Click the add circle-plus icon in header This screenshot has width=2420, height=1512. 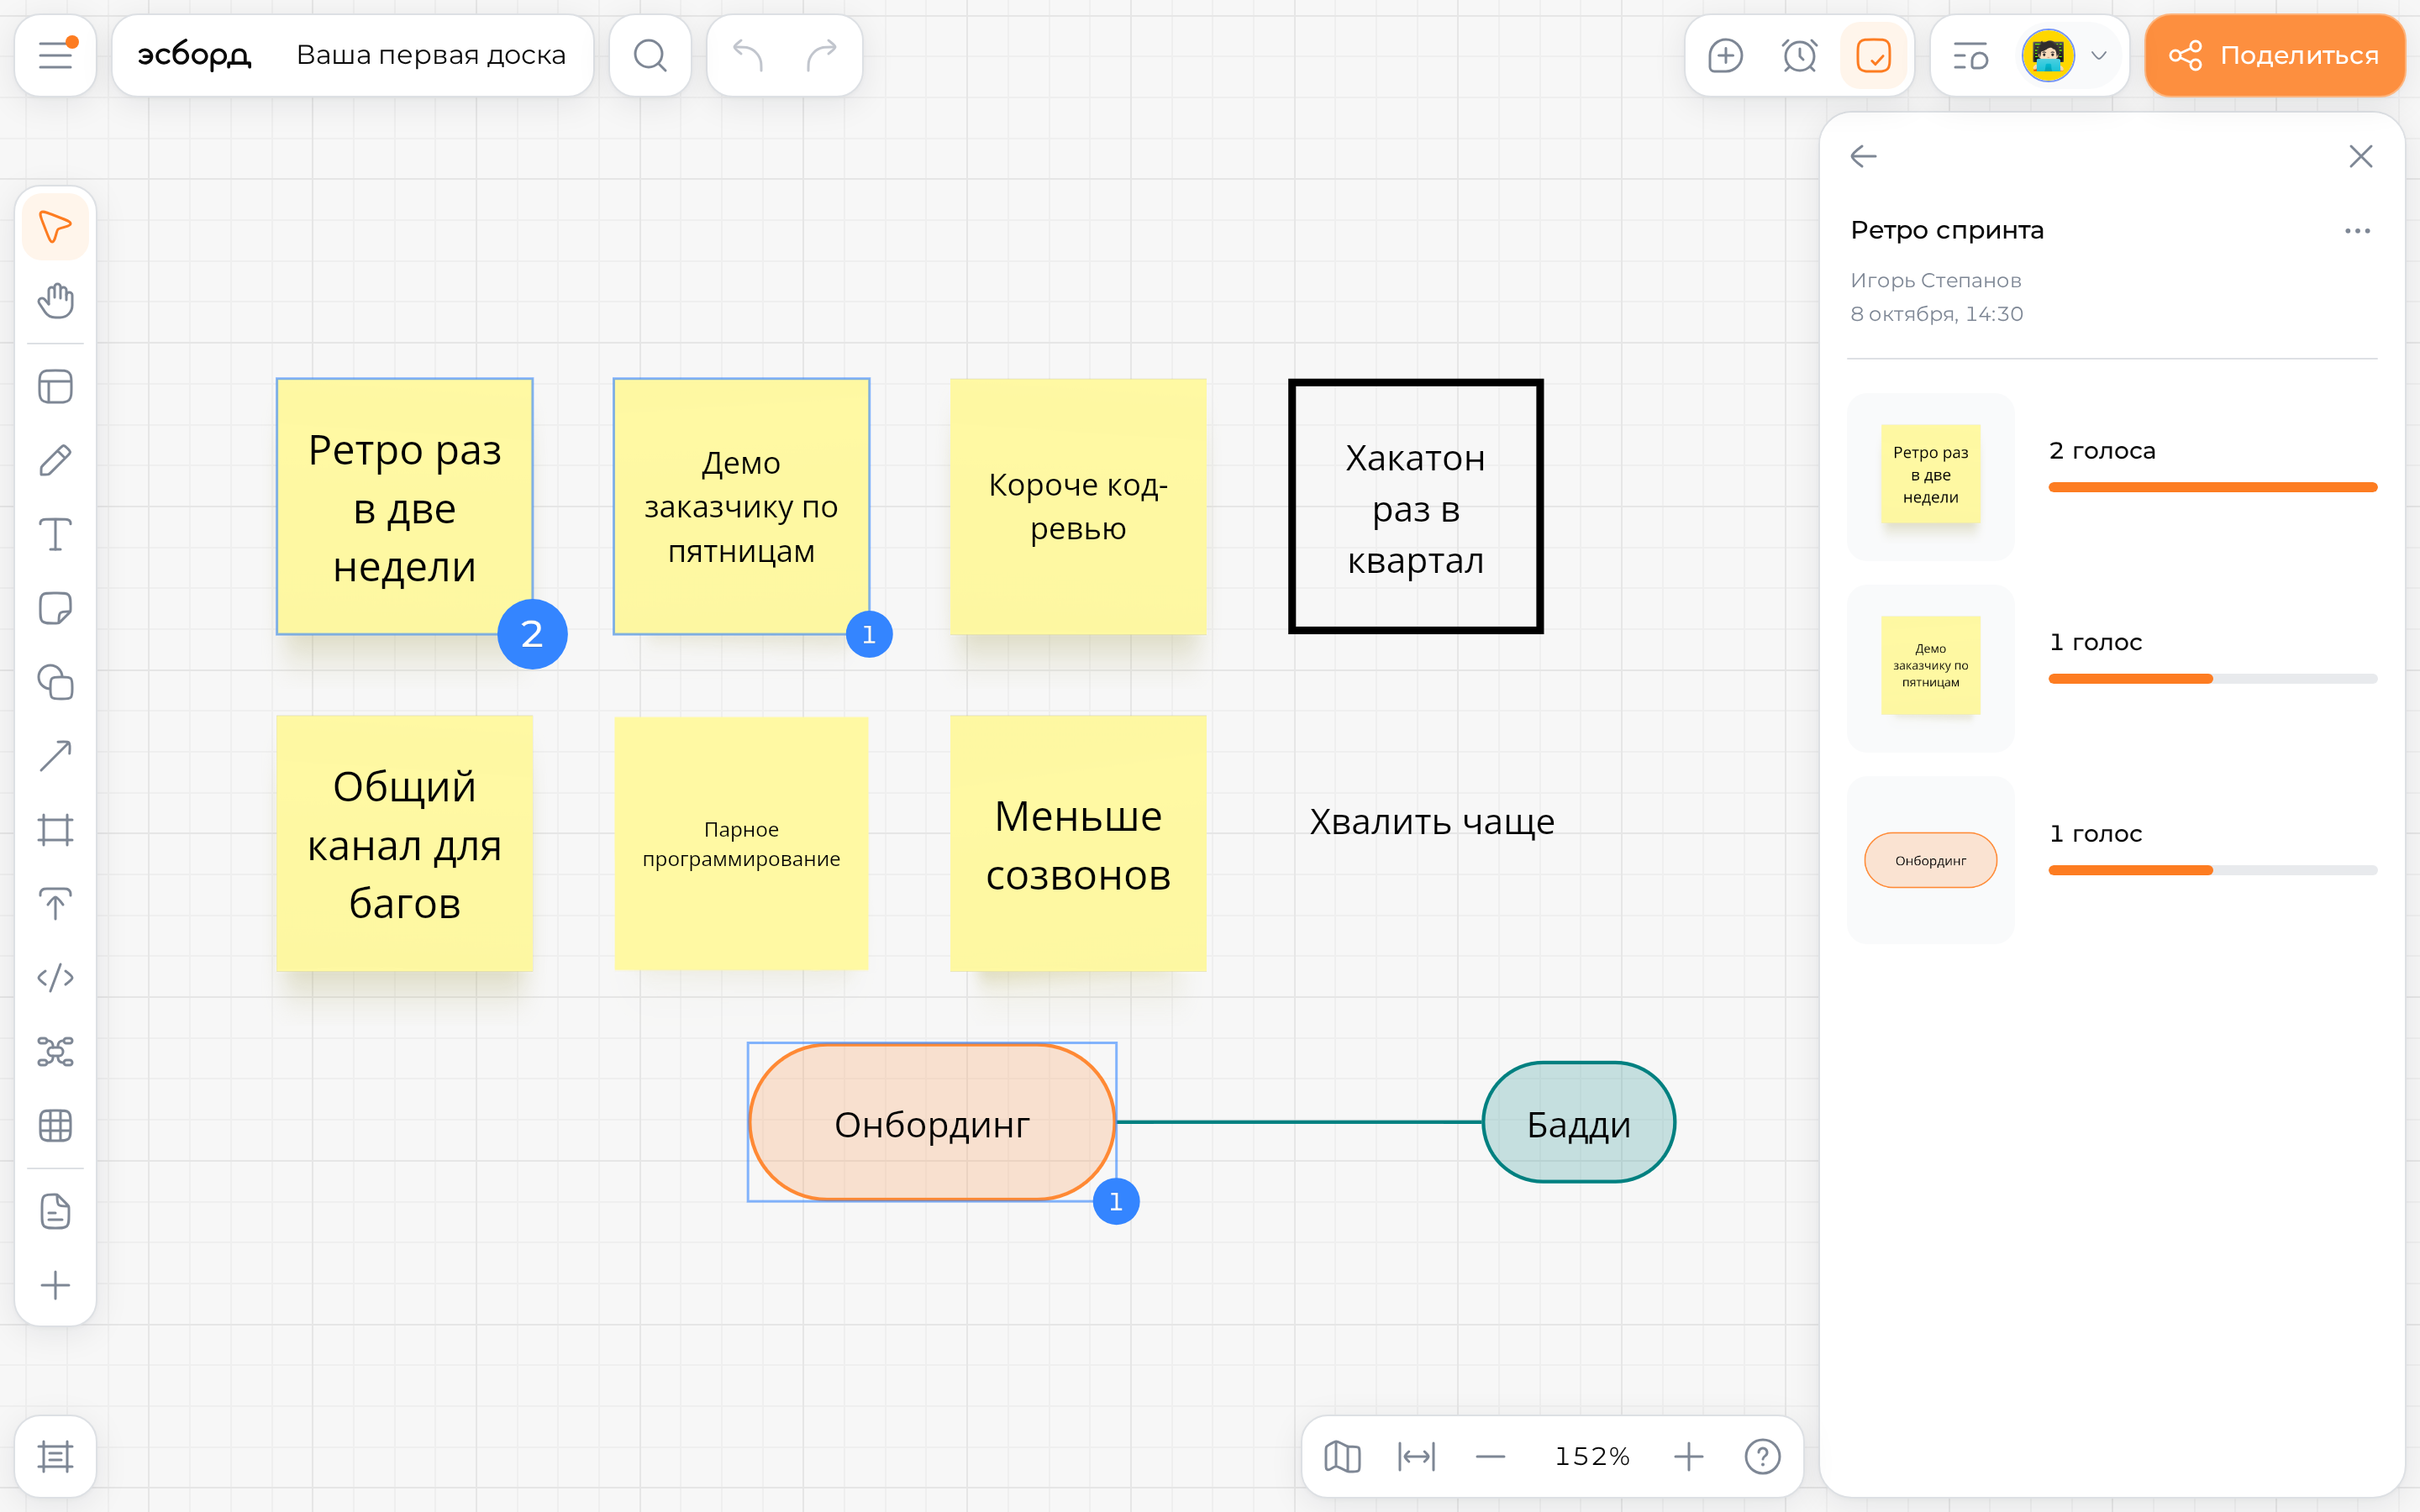[x=1725, y=55]
